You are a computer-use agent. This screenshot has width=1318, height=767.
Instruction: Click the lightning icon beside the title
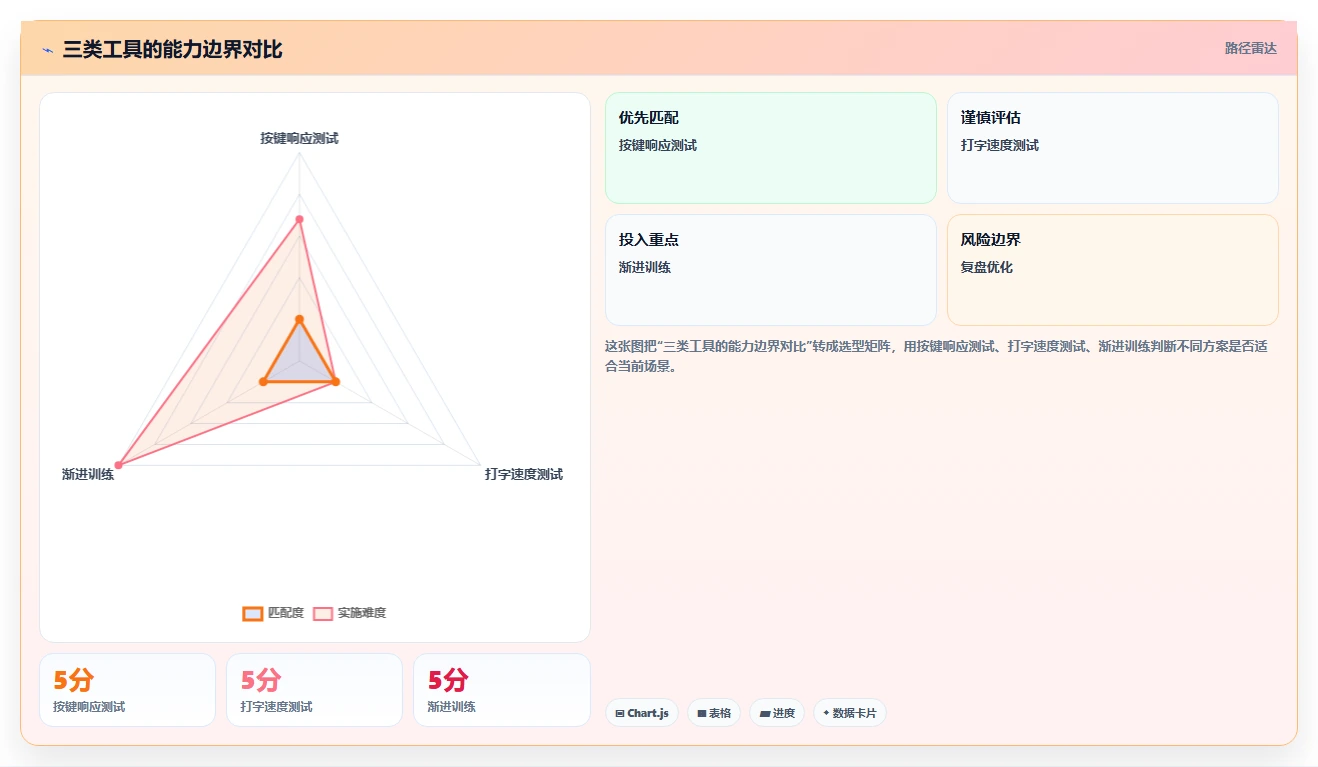[47, 49]
